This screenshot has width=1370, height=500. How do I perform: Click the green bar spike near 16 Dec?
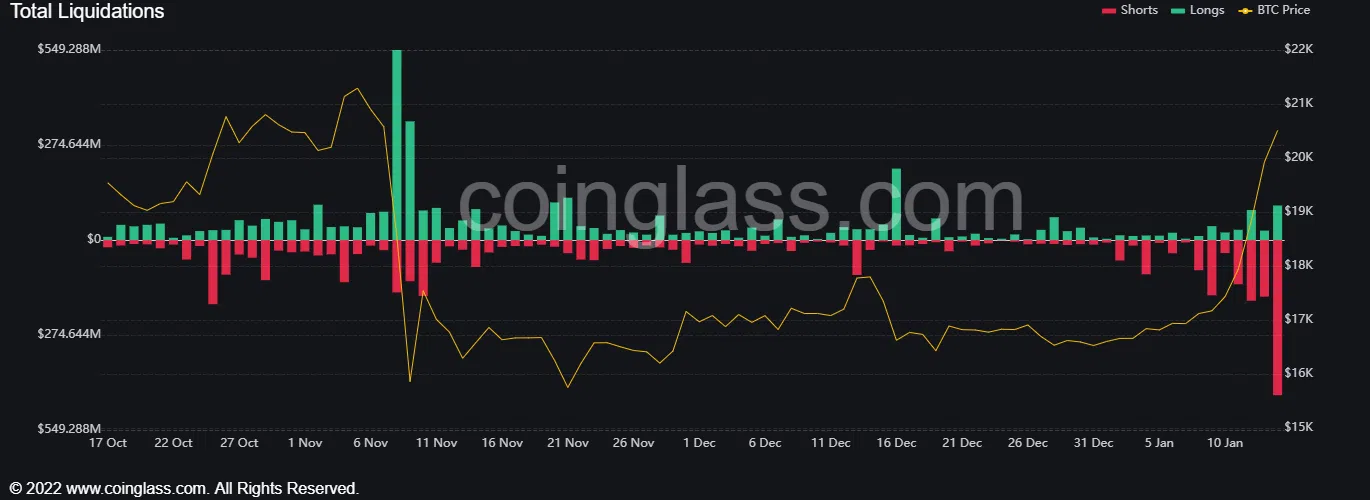tap(896, 204)
